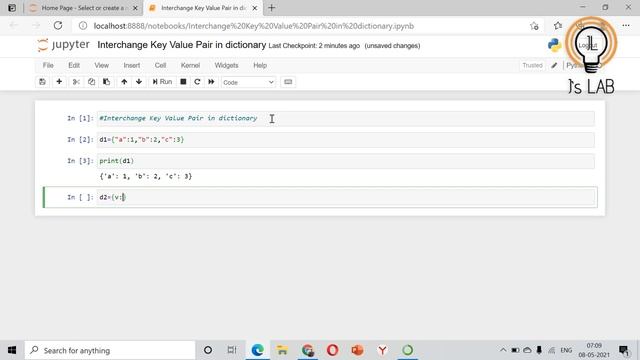Image resolution: width=640 pixels, height=360 pixels.
Task: Open the taskbar clock and date
Action: 594,350
